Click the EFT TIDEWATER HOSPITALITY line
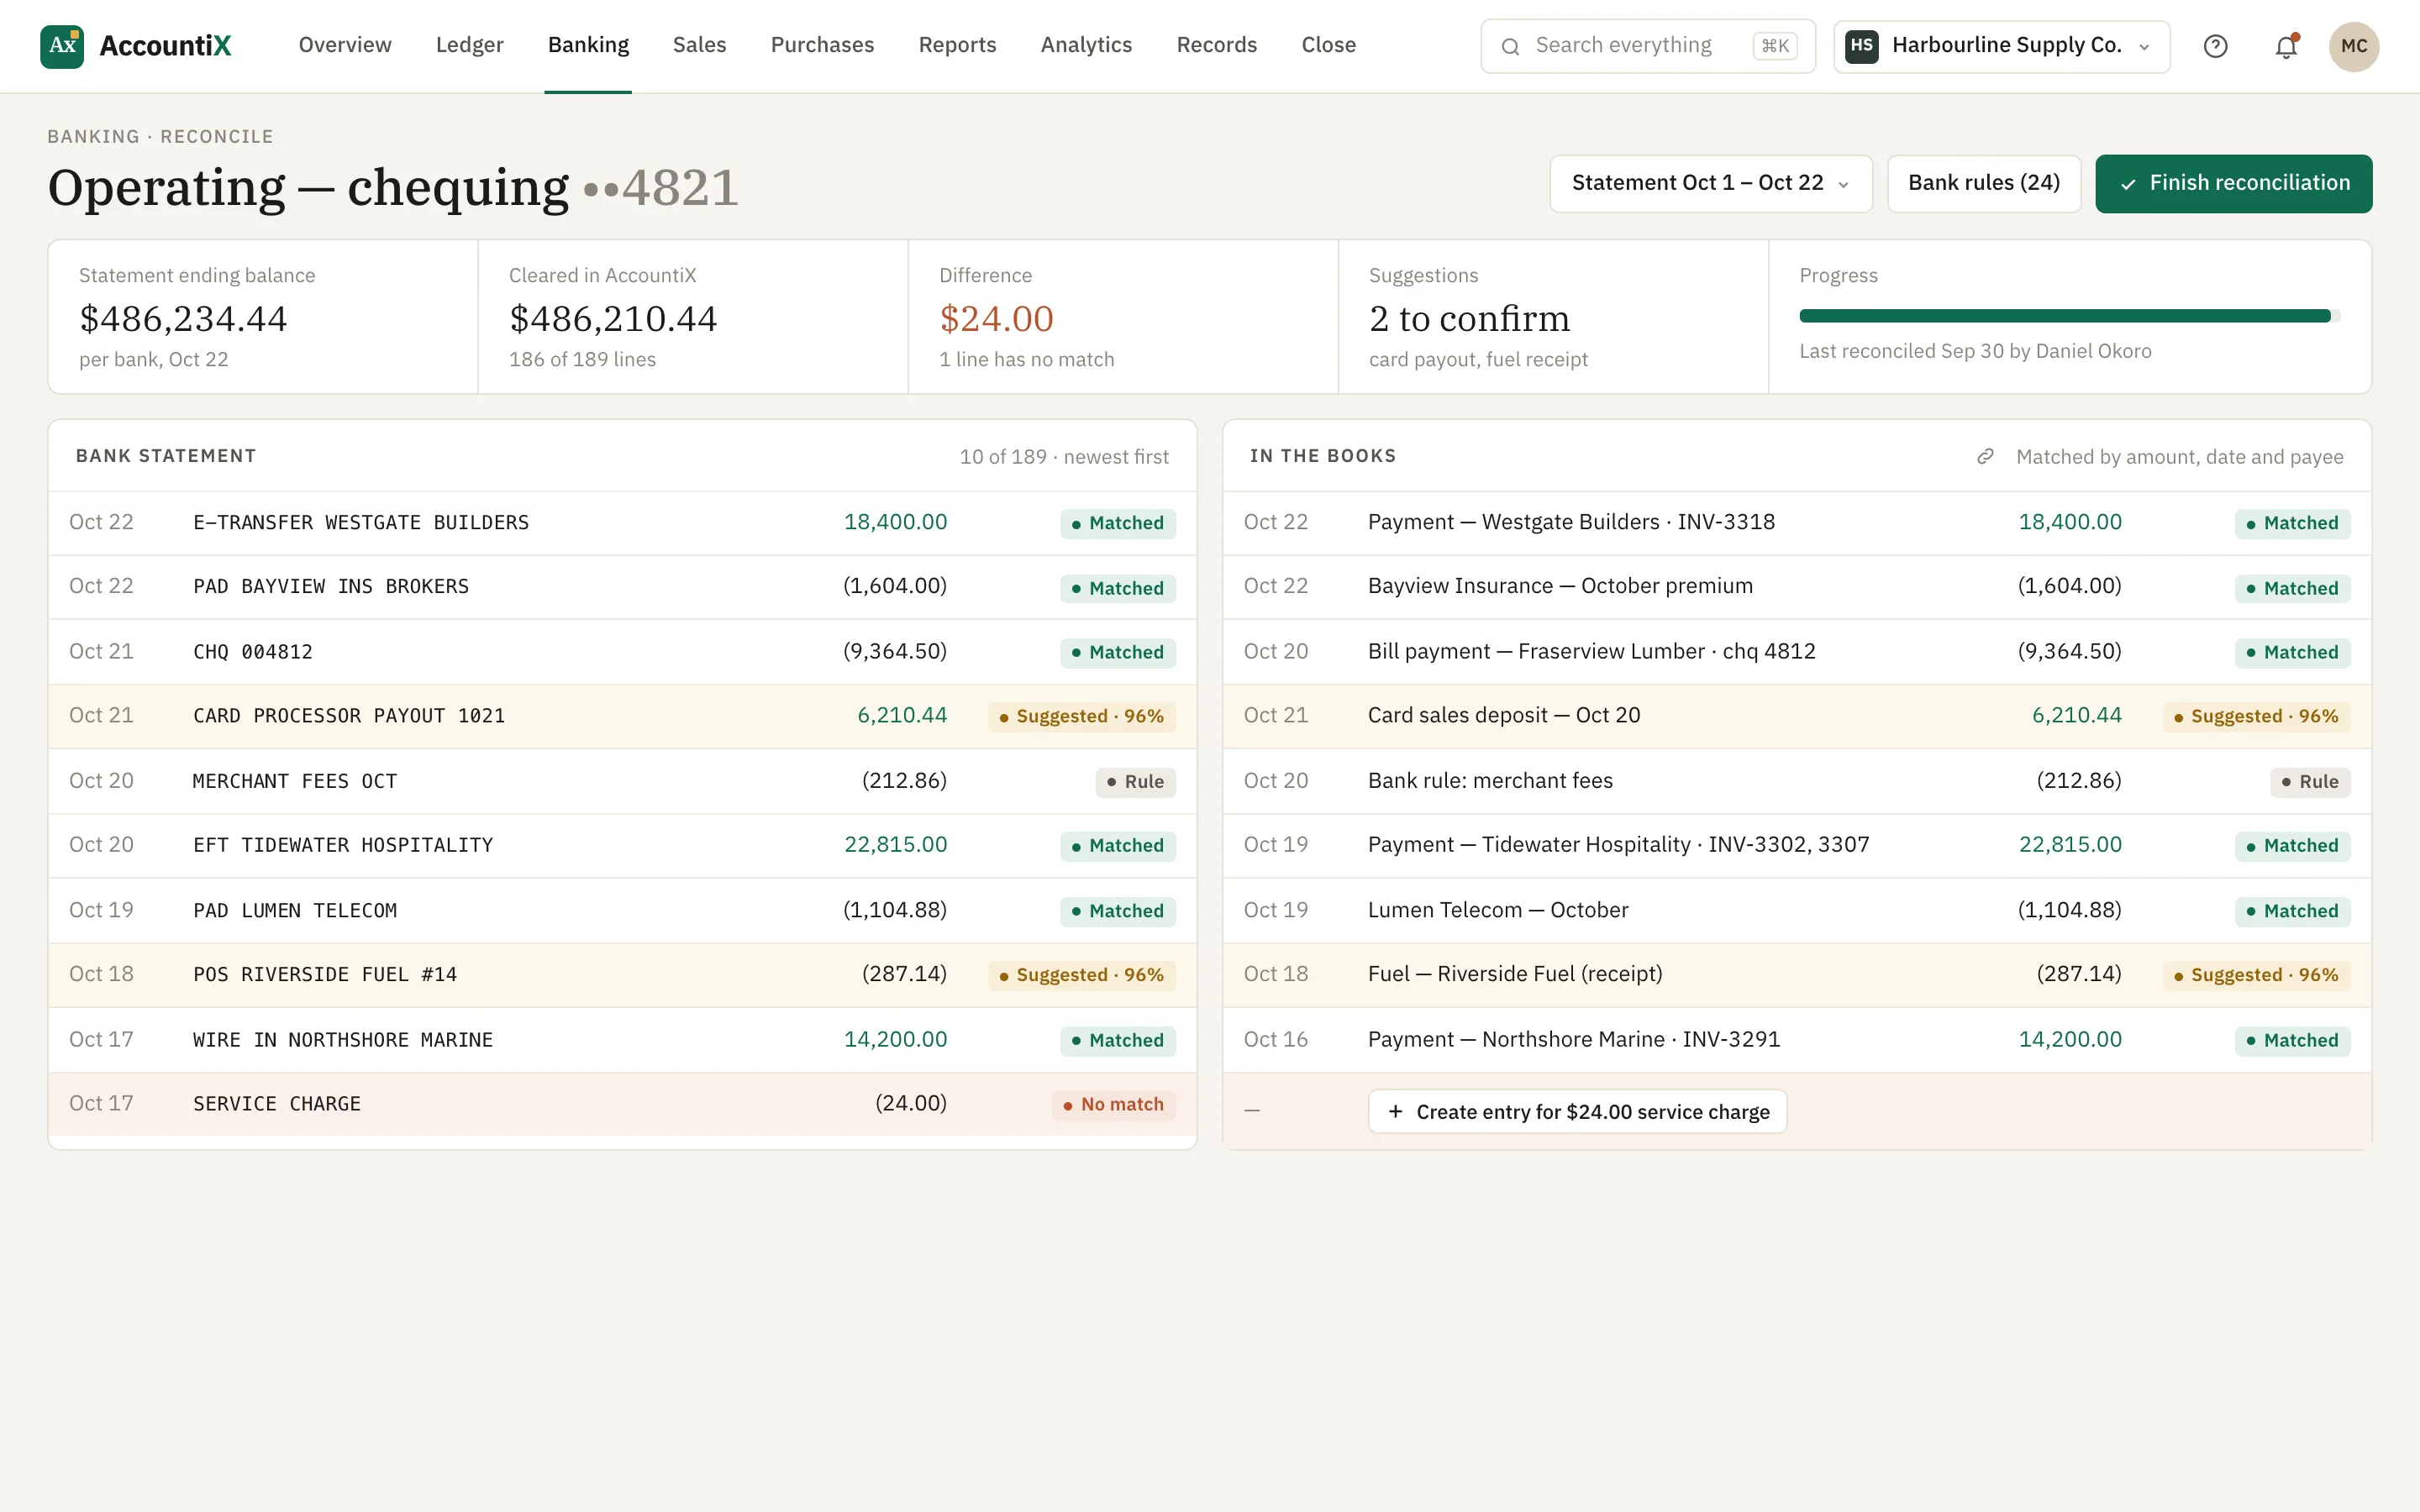 click(622, 846)
